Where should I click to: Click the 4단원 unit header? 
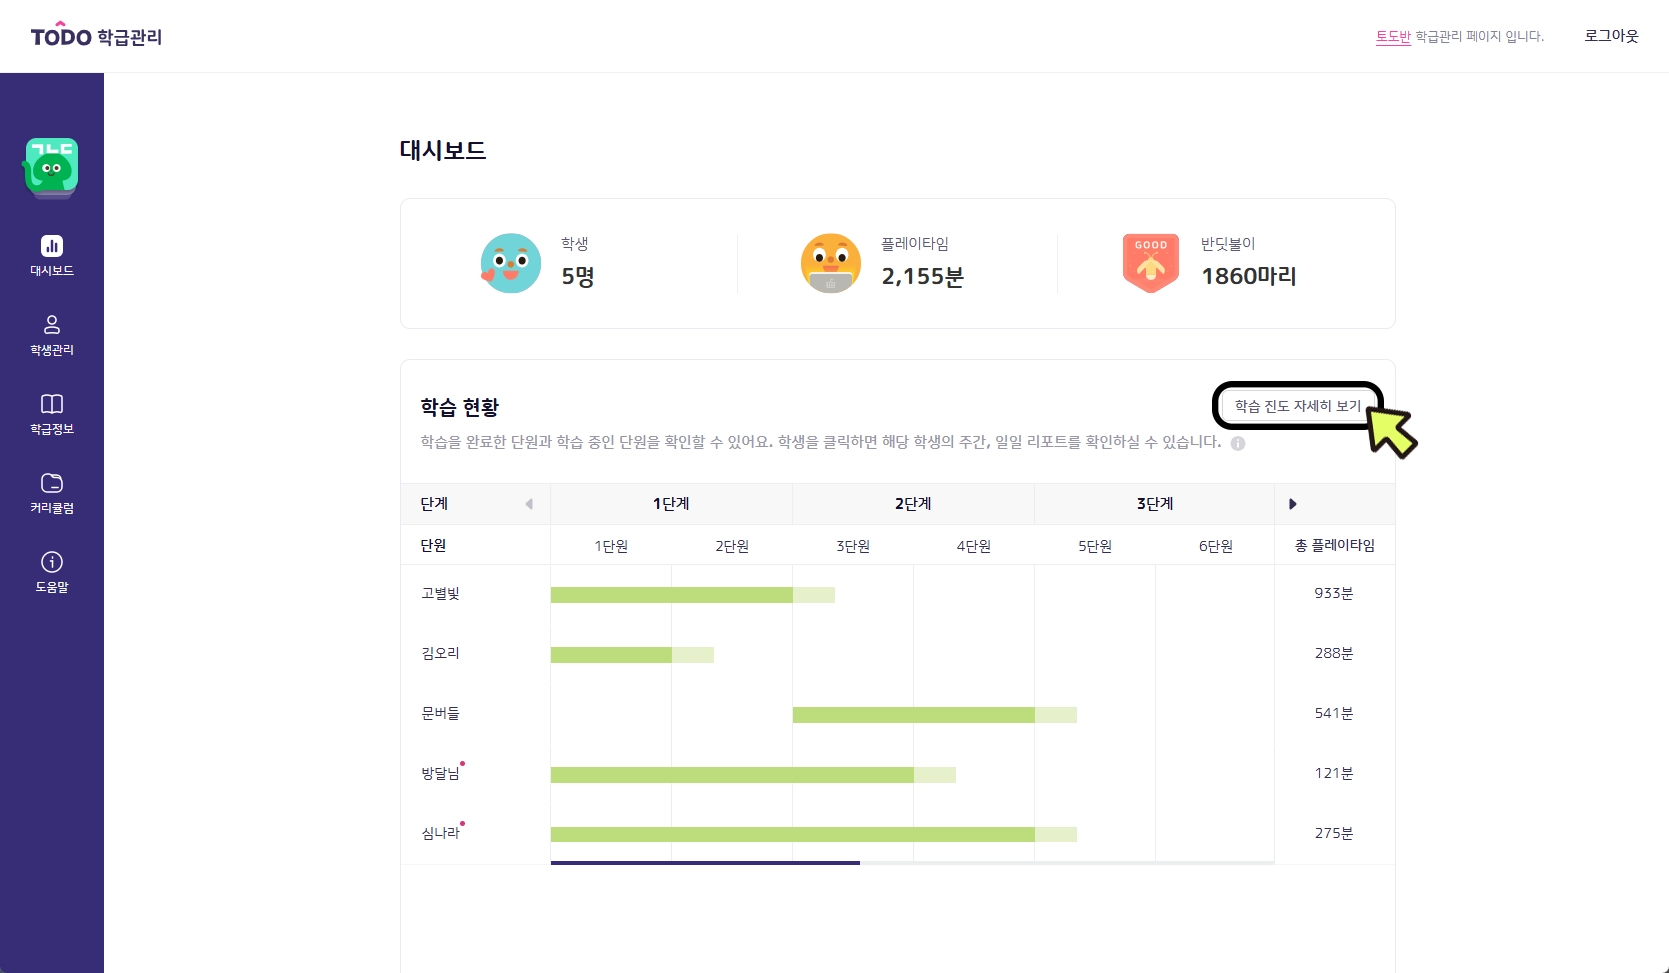(974, 546)
